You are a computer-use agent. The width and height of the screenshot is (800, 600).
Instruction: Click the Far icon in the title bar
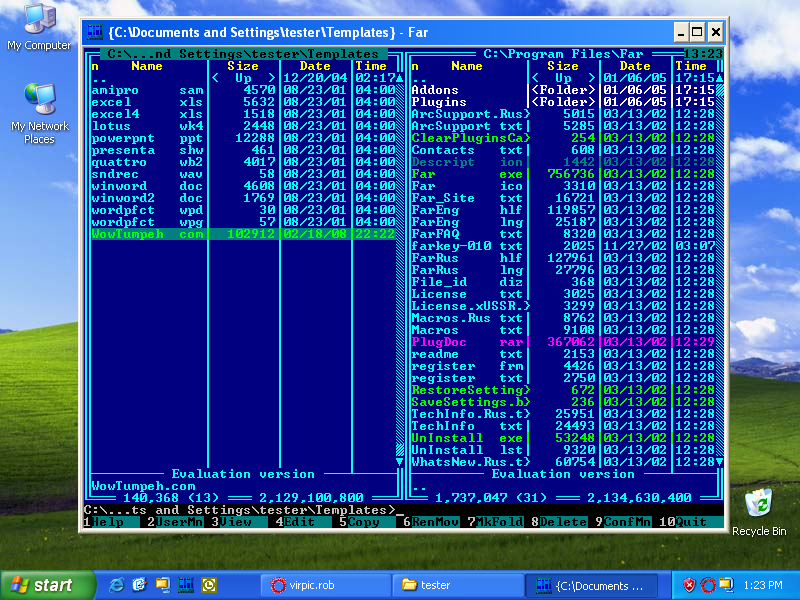click(x=95, y=33)
